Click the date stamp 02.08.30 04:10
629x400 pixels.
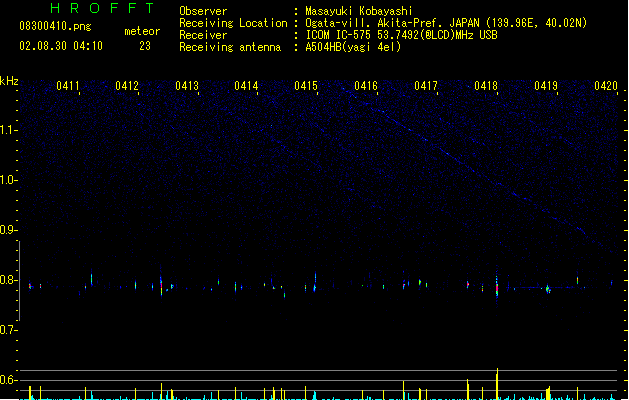61,46
